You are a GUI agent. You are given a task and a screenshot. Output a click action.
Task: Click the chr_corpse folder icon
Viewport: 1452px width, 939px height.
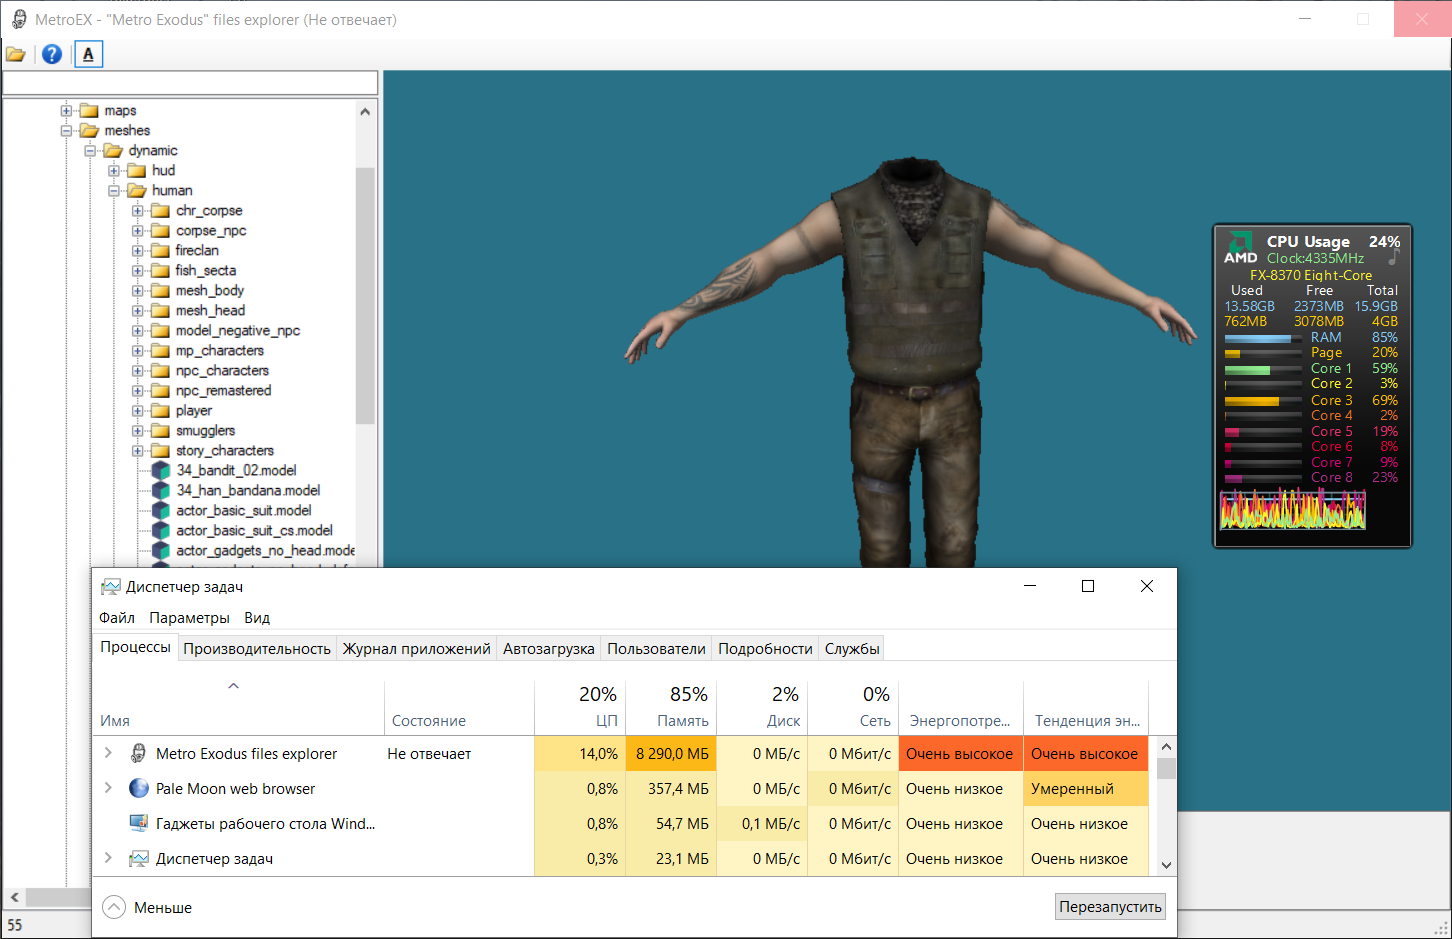tap(160, 210)
